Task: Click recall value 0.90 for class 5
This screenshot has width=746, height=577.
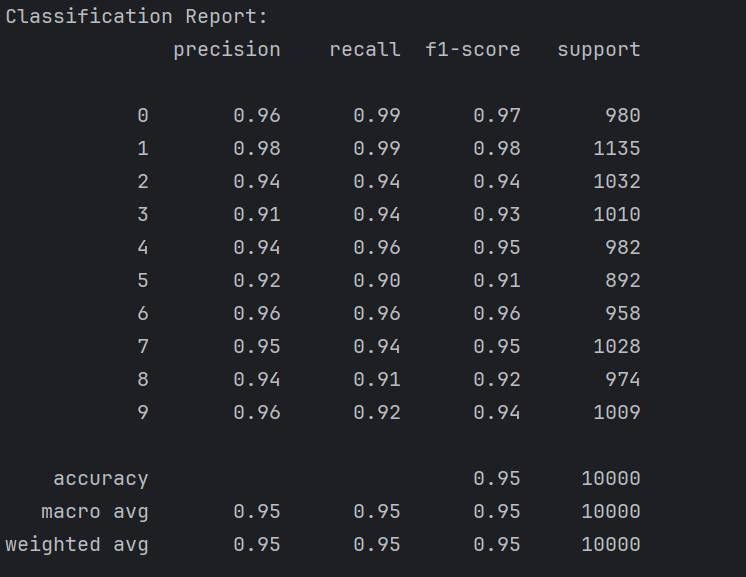Action: pyautogui.click(x=377, y=281)
